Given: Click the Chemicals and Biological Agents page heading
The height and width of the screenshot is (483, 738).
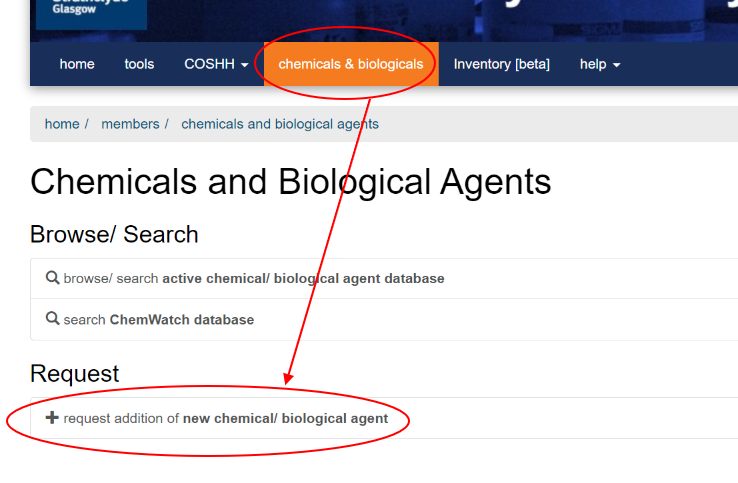Looking at the screenshot, I should (x=290, y=182).
